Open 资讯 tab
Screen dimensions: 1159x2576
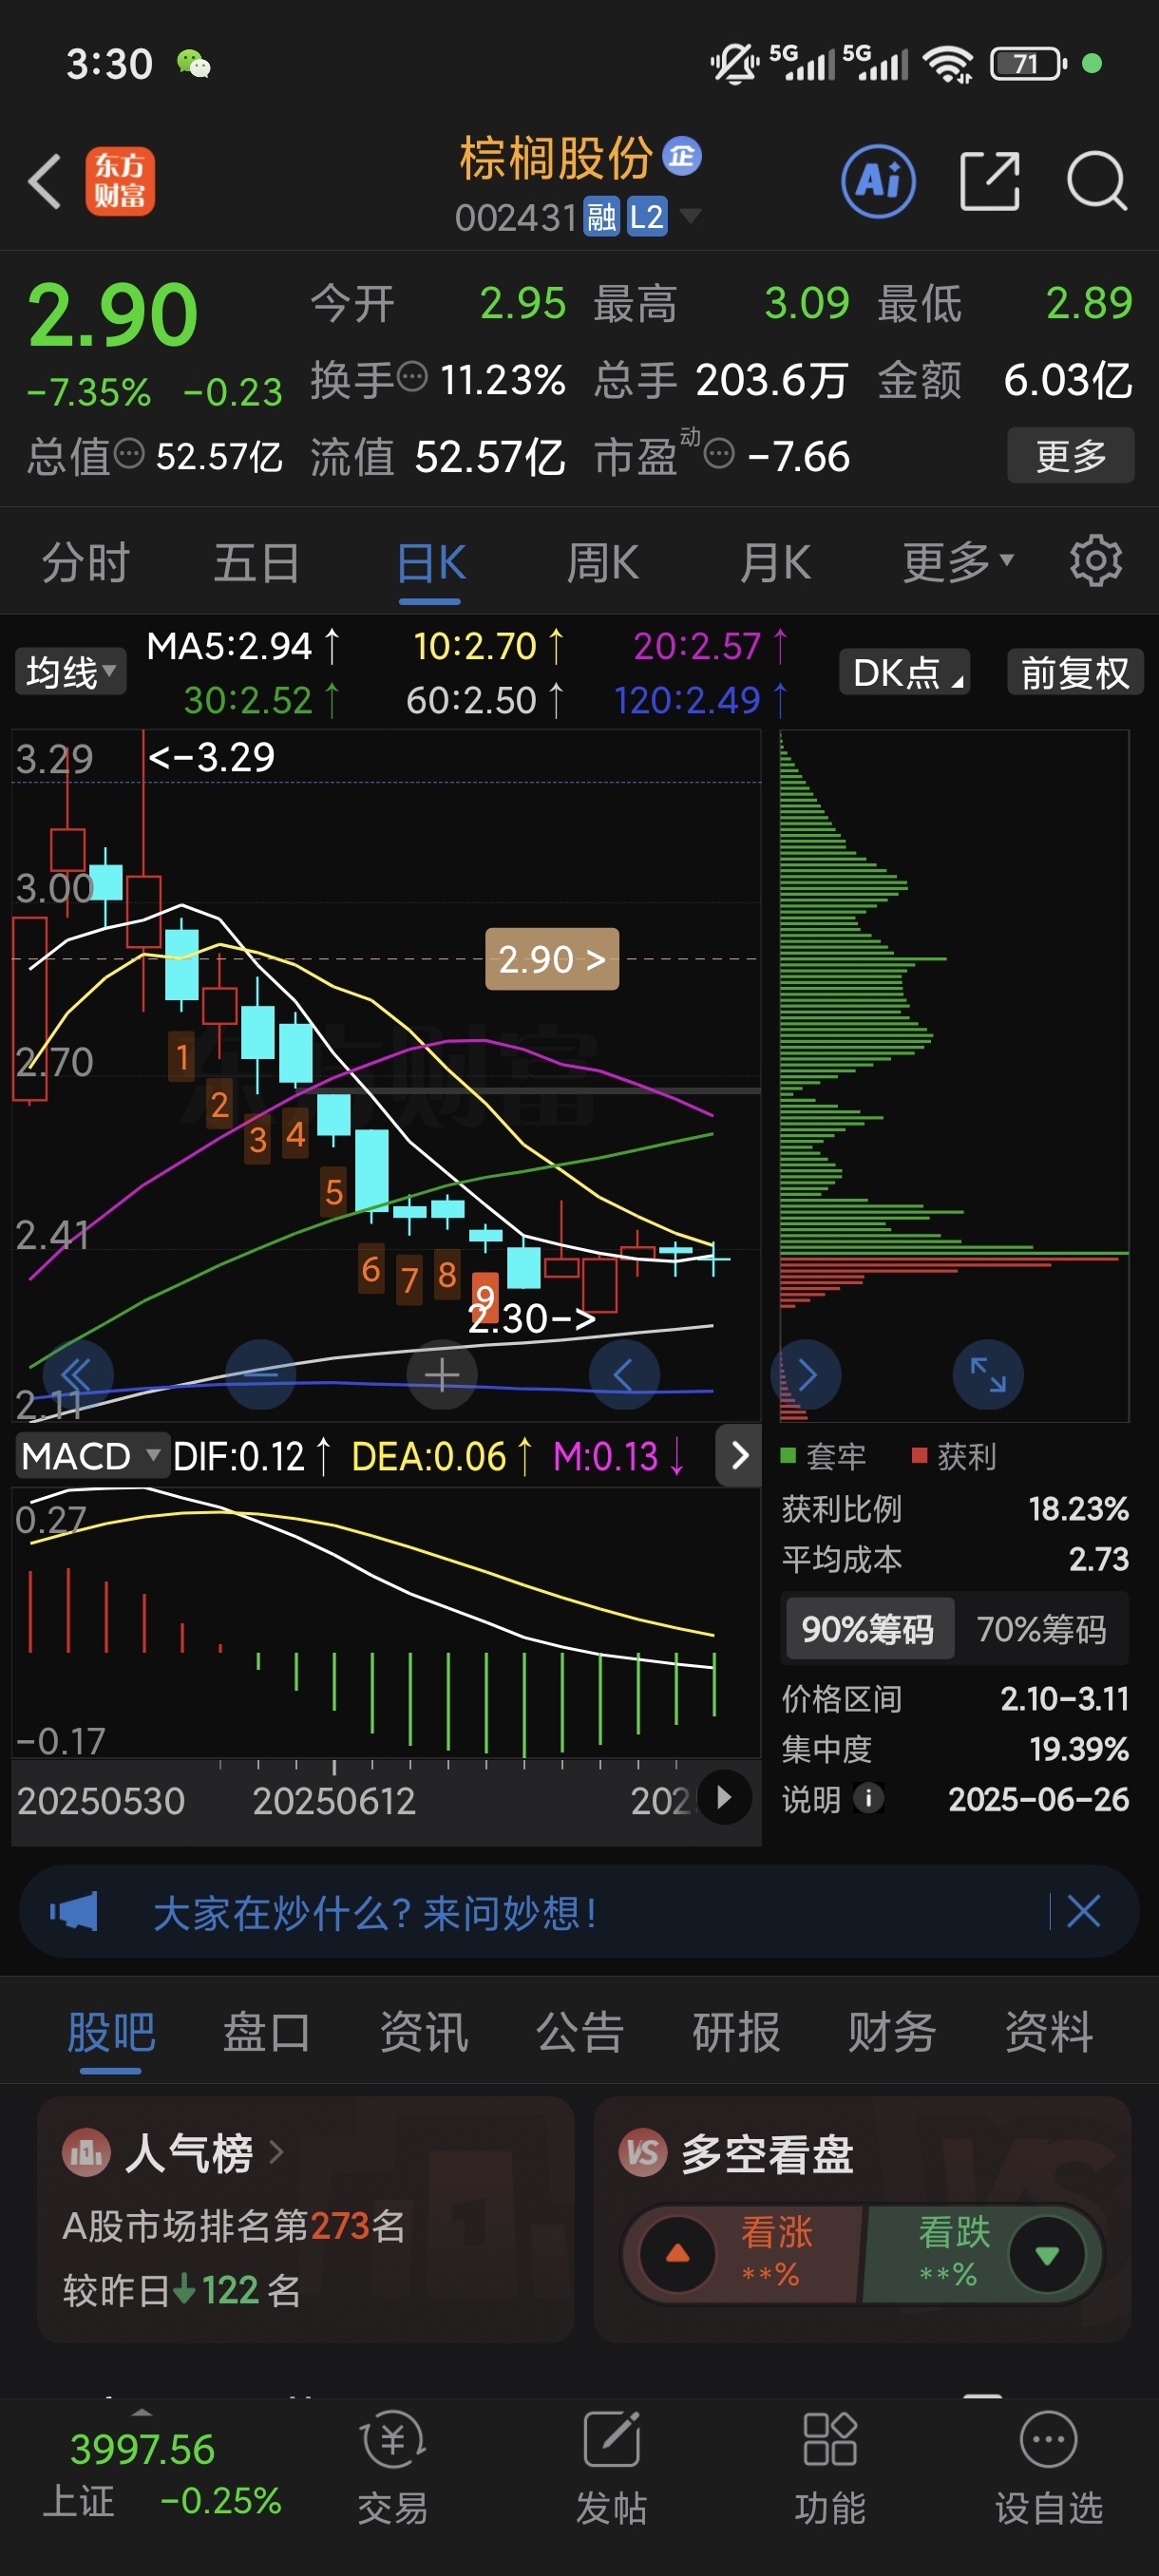pyautogui.click(x=424, y=2032)
